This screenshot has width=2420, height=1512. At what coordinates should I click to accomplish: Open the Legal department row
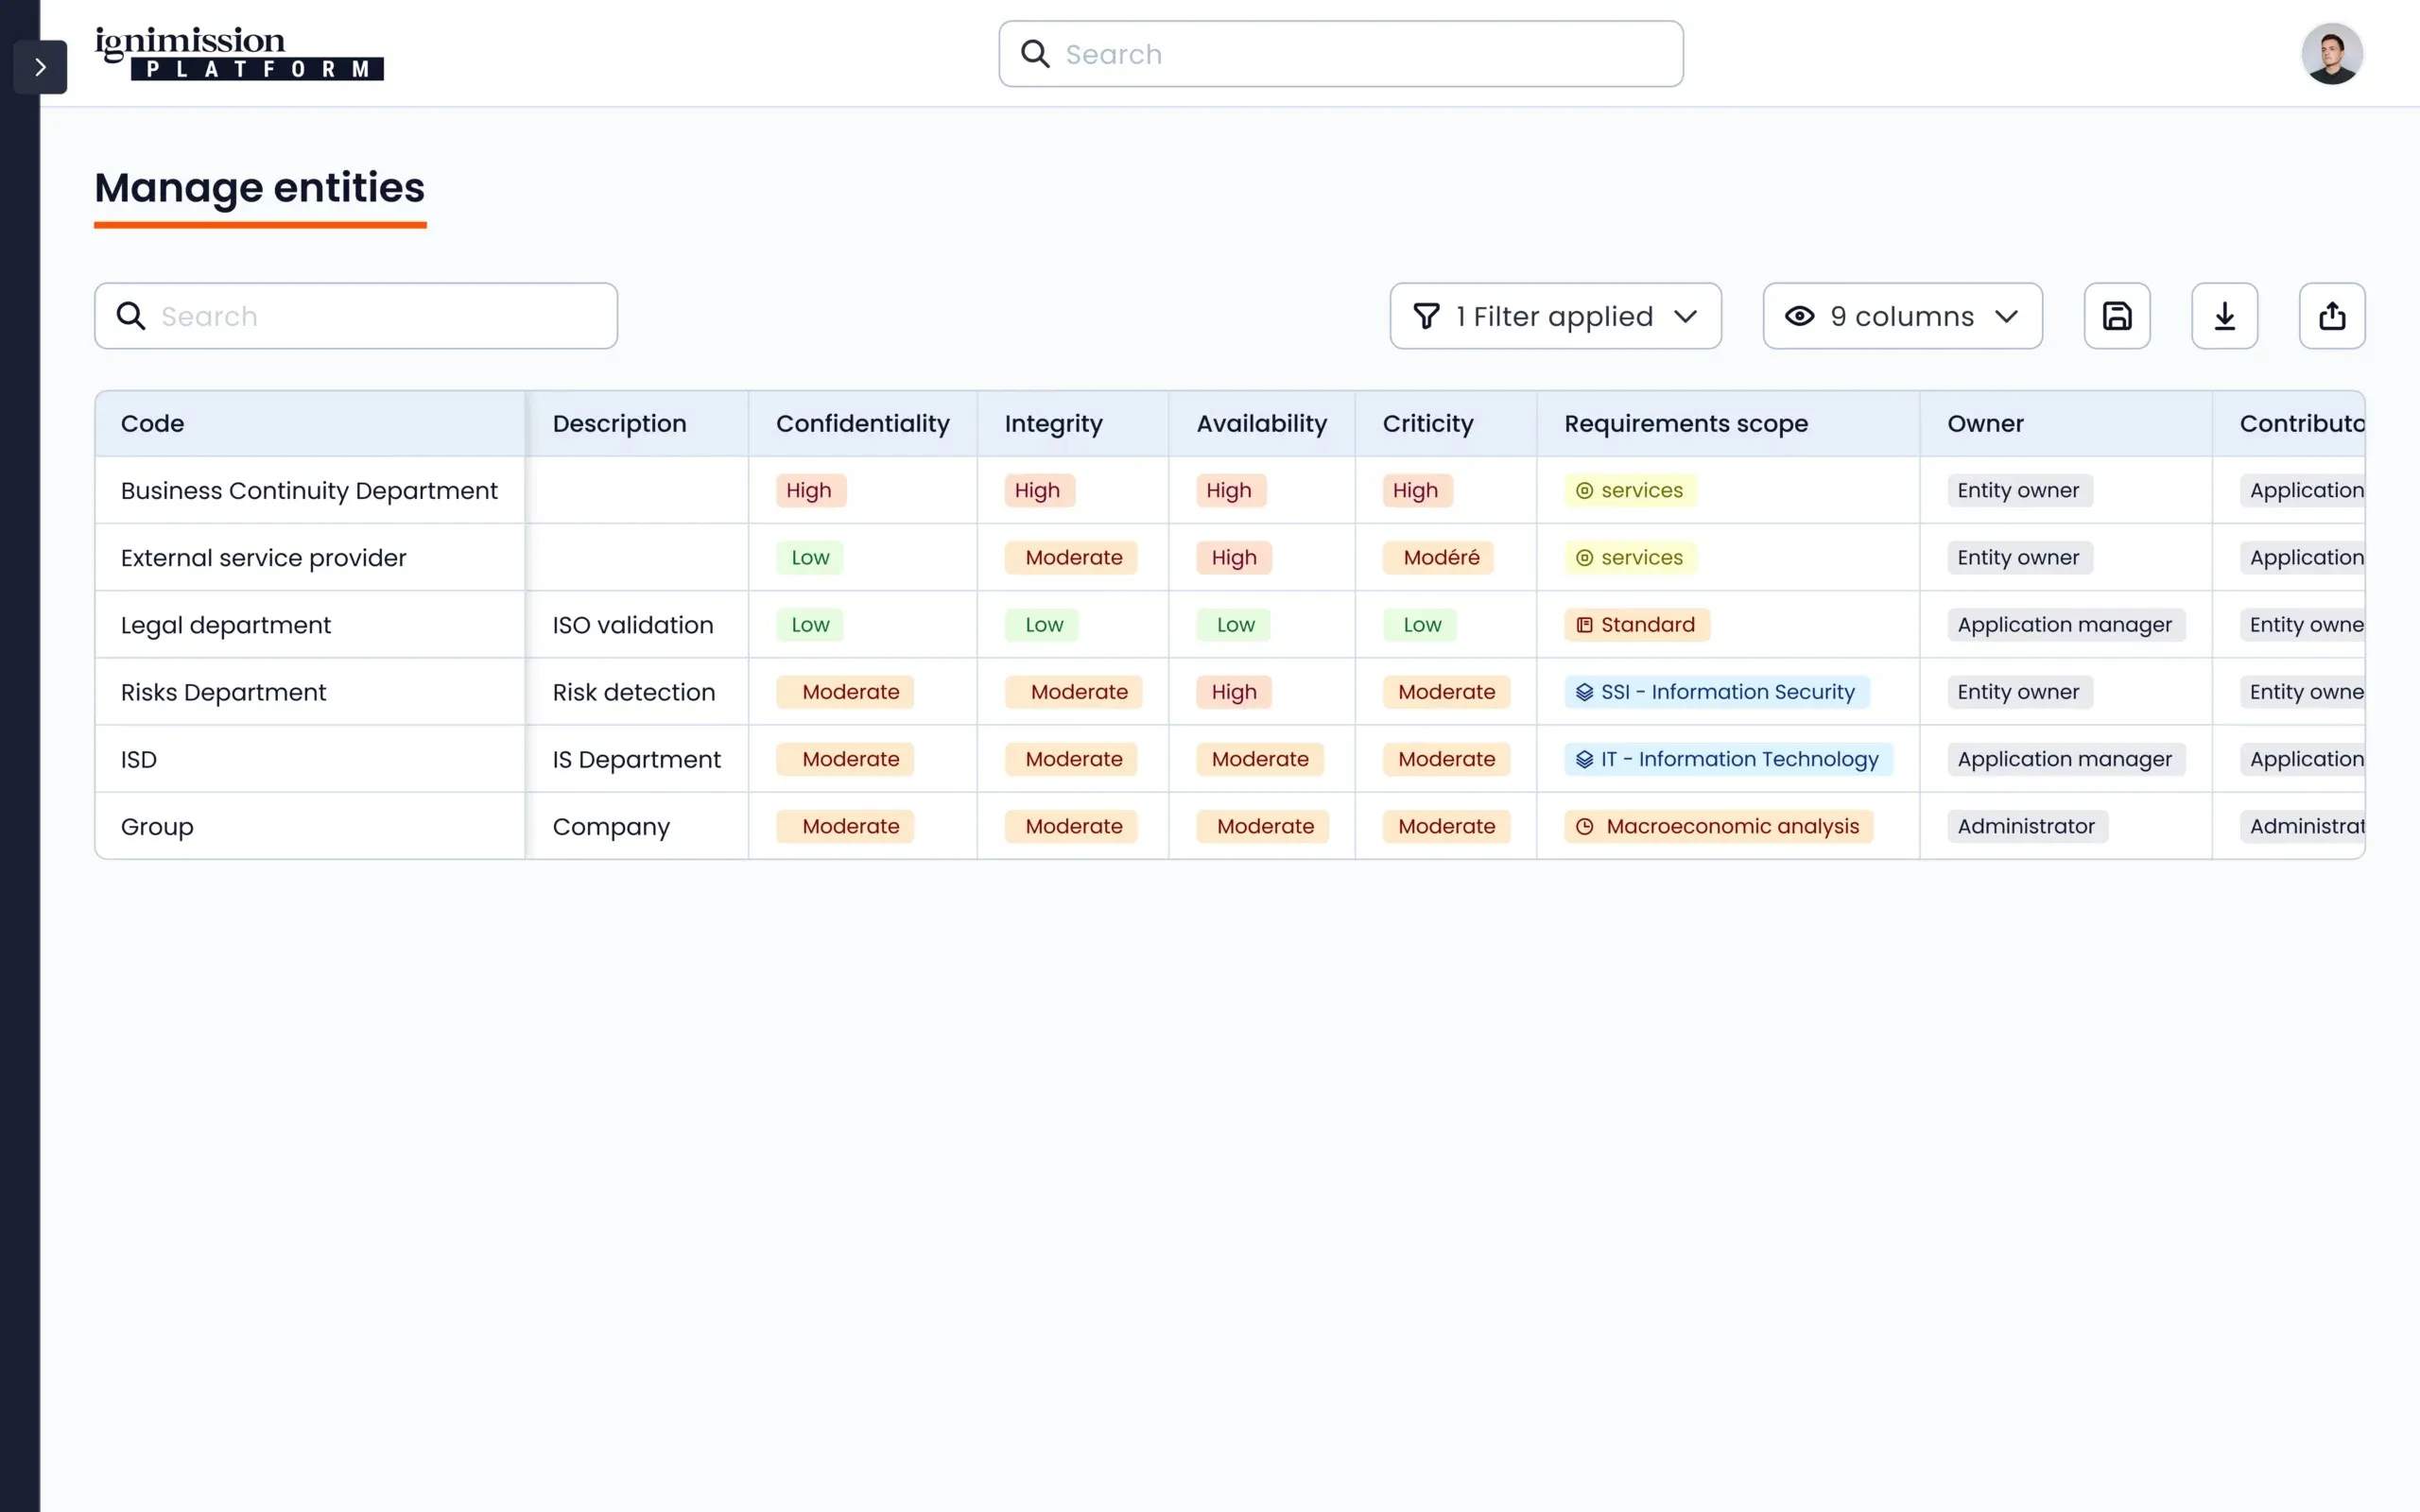click(225, 625)
